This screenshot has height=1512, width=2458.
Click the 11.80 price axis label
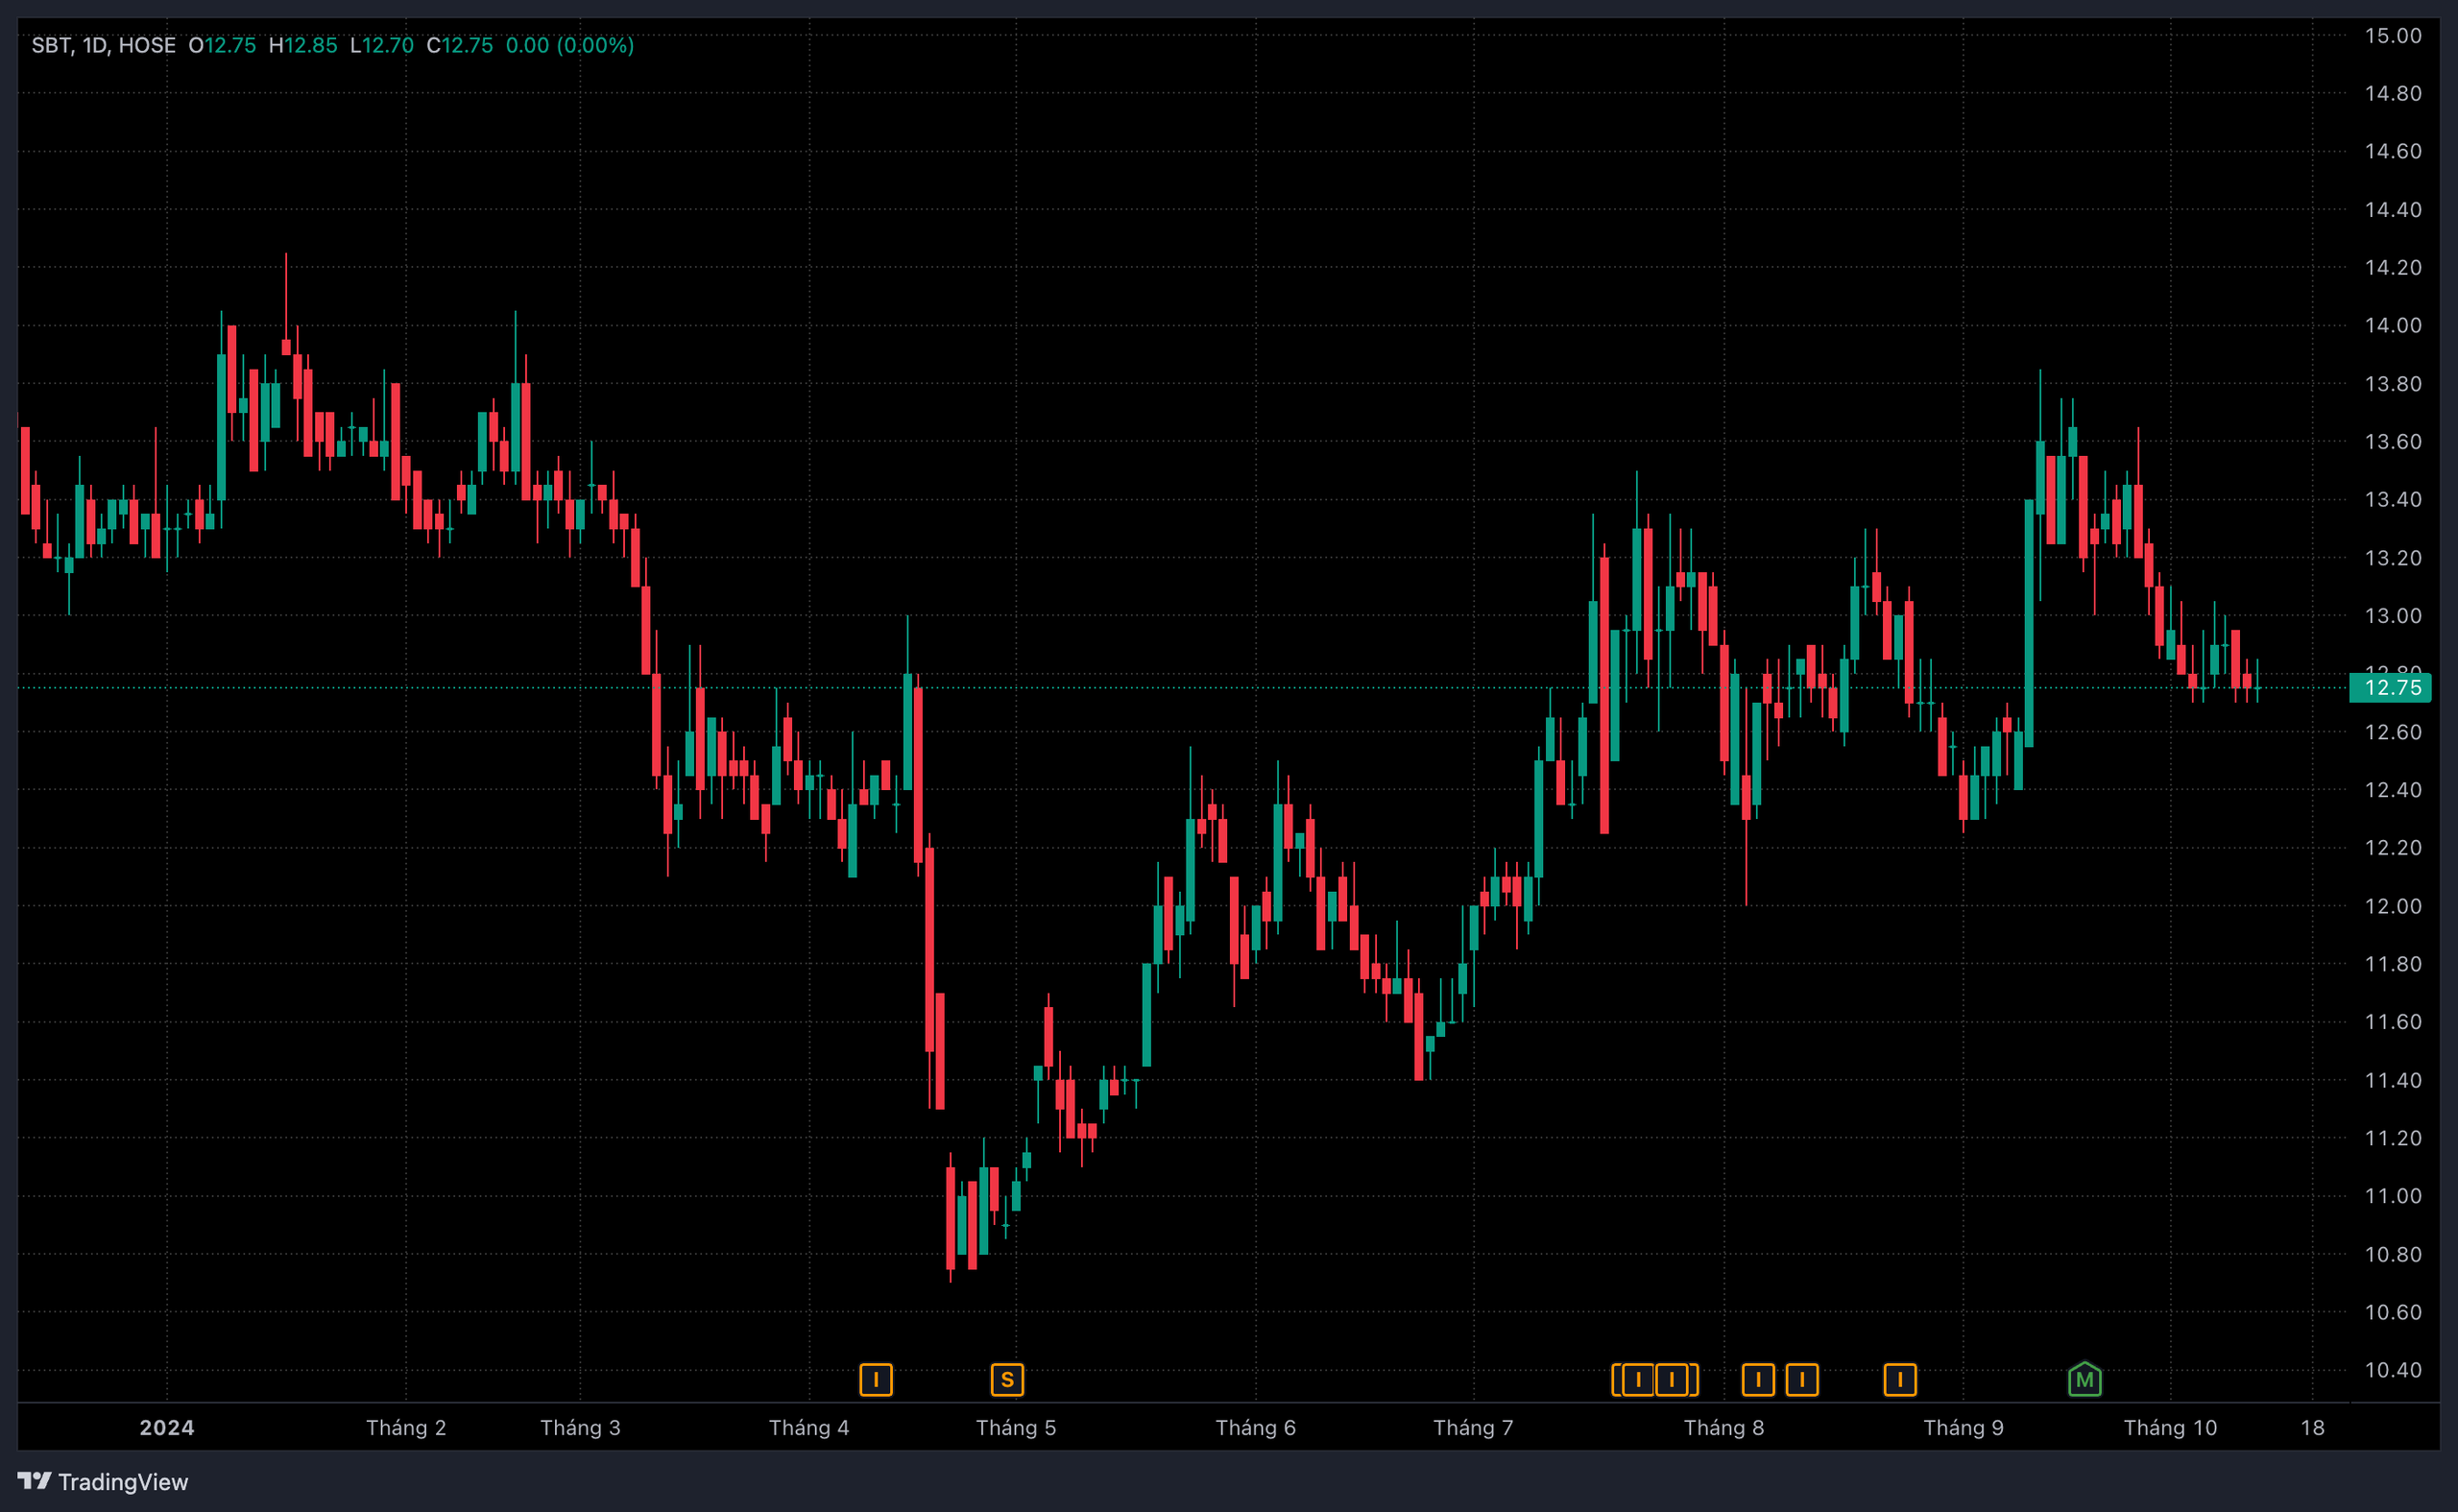[2393, 964]
